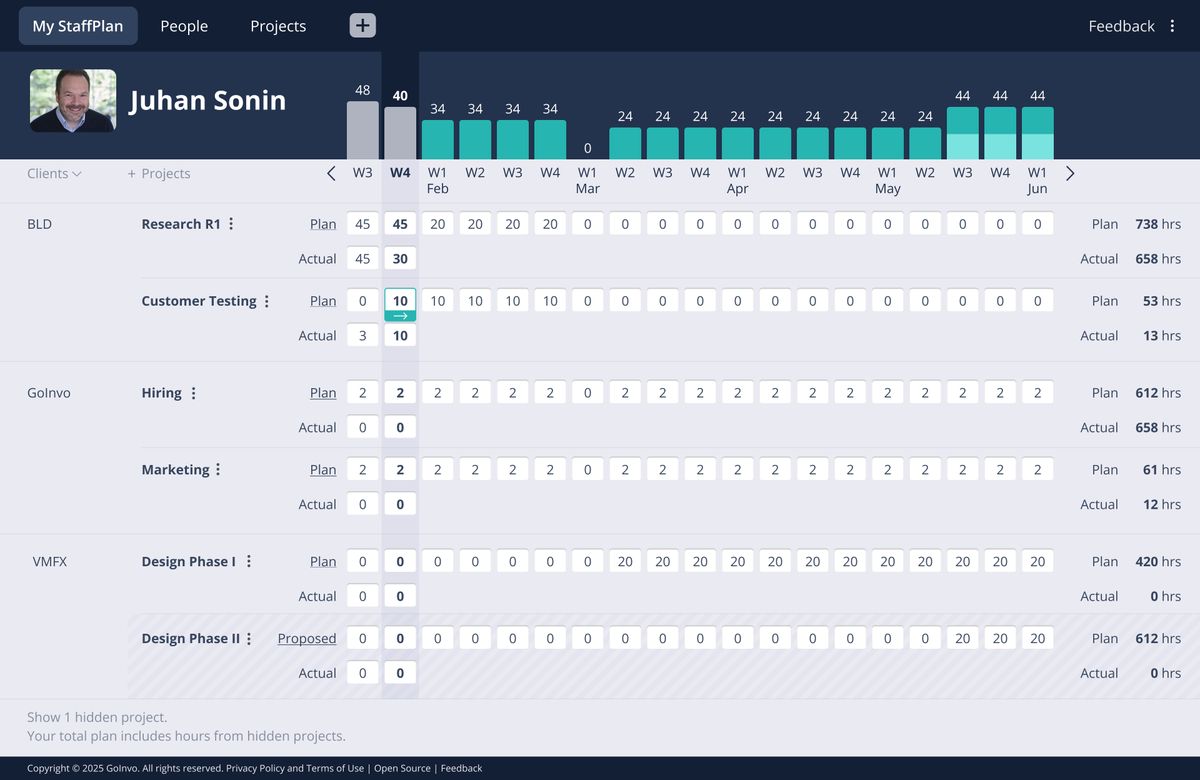Click the 44-hour bar for W1 Jun
1200x780 pixels.
pos(1038,133)
